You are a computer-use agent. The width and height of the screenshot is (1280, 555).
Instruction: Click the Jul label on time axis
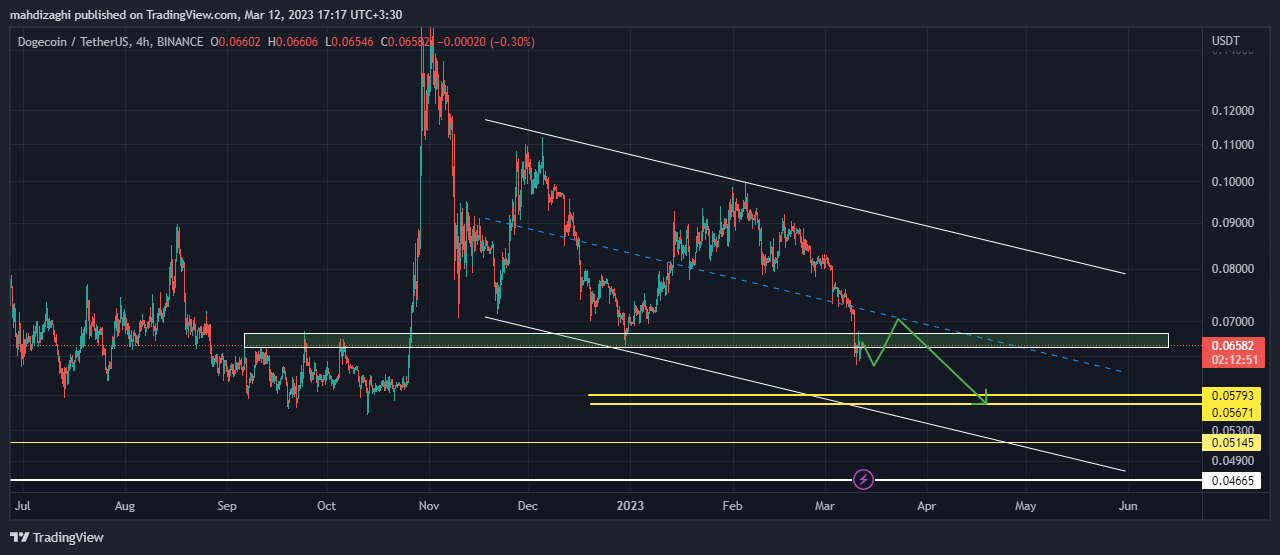point(21,506)
